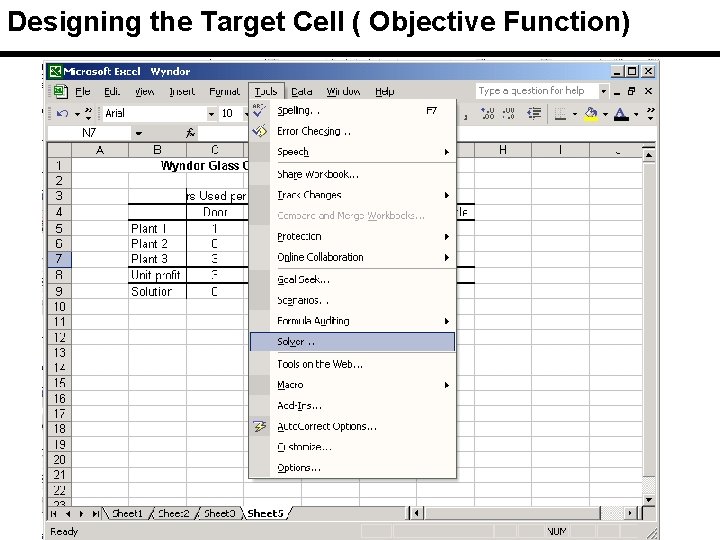Image resolution: width=720 pixels, height=540 pixels.
Task: Open the View menu
Action: pyautogui.click(x=144, y=92)
